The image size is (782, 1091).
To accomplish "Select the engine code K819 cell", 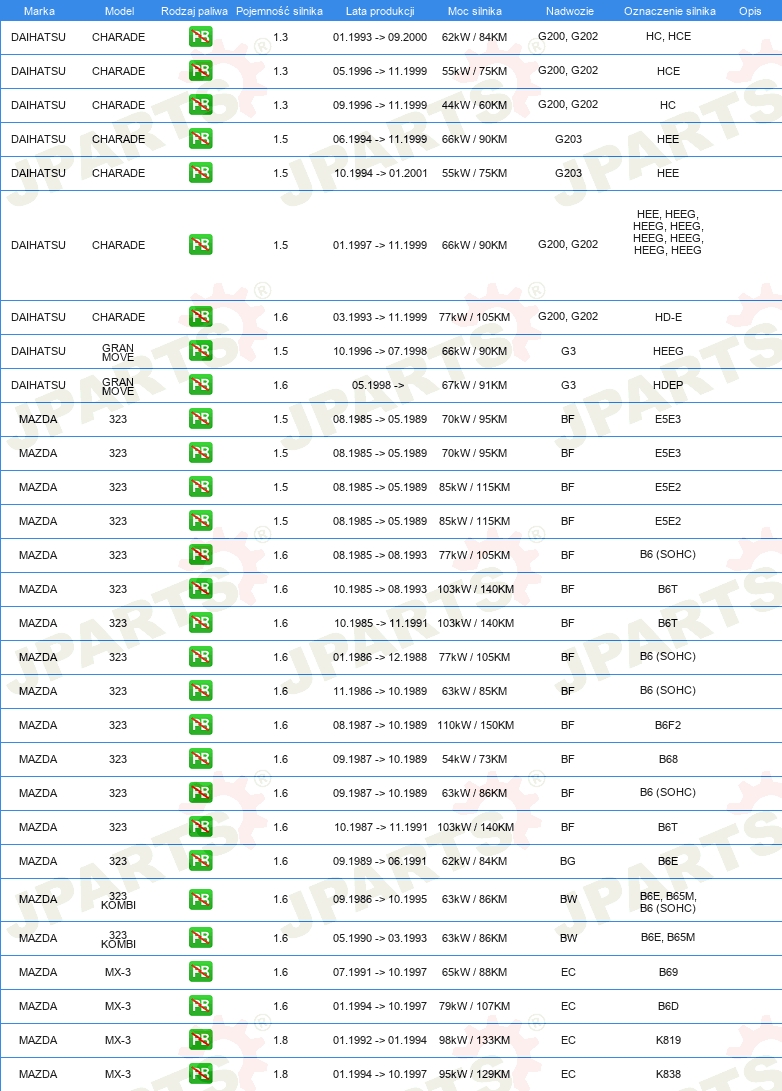I will (x=668, y=1041).
